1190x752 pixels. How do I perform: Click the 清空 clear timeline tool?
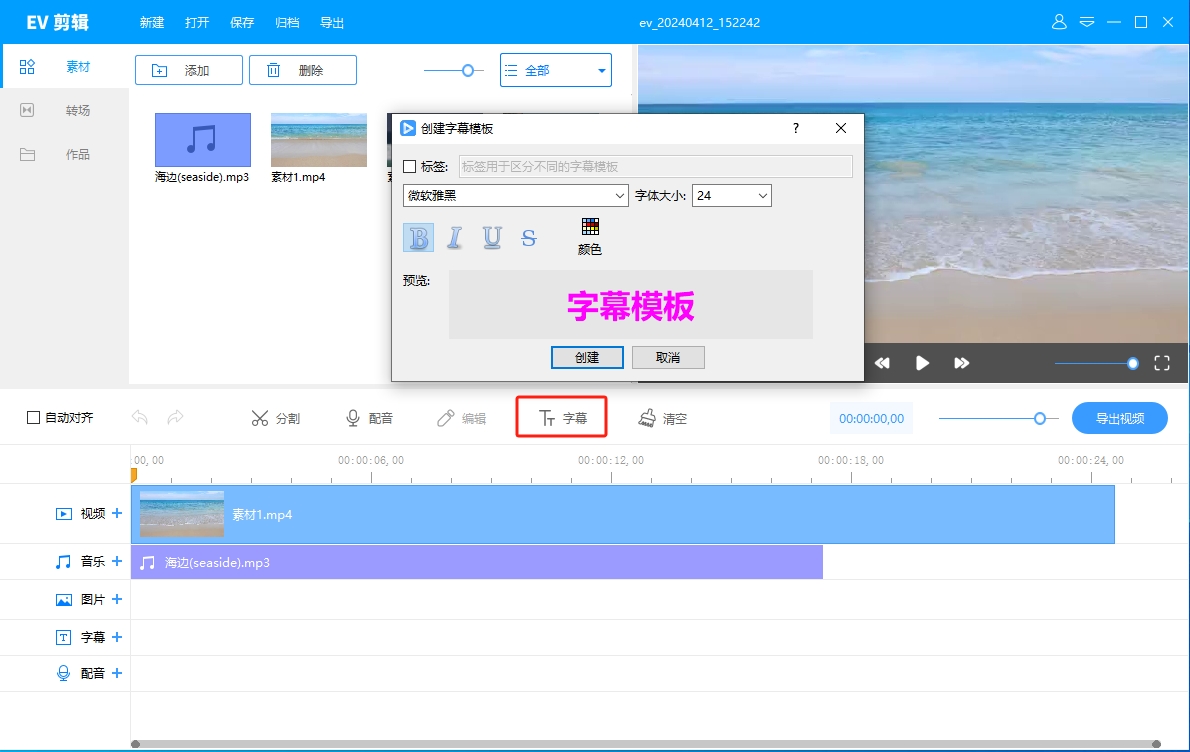coord(663,418)
